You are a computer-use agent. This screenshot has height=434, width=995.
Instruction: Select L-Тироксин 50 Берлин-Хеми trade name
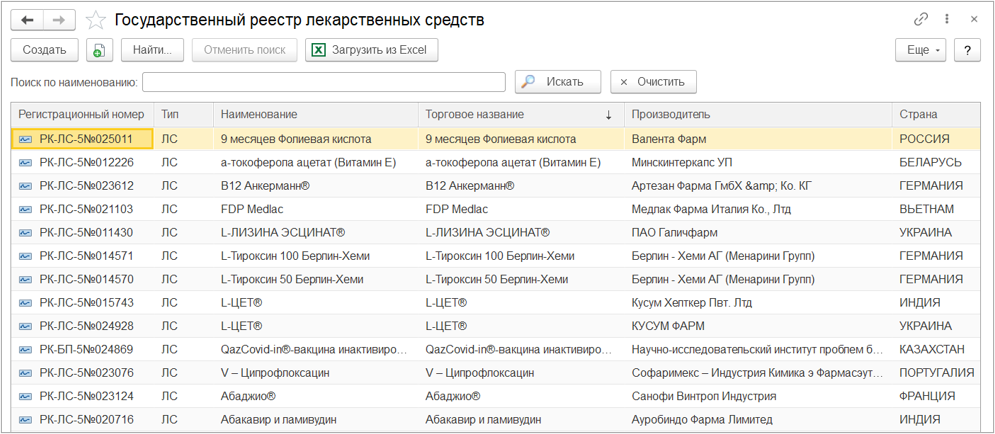(497, 279)
